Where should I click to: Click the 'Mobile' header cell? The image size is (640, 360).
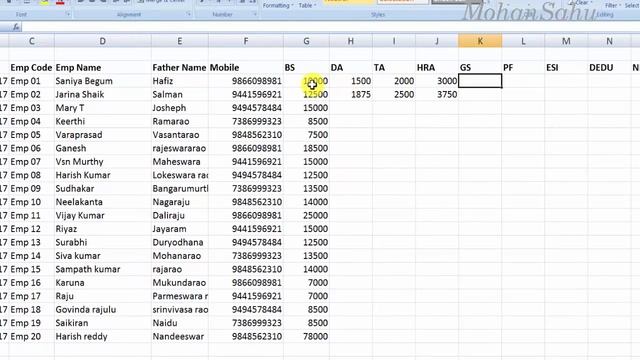246,67
